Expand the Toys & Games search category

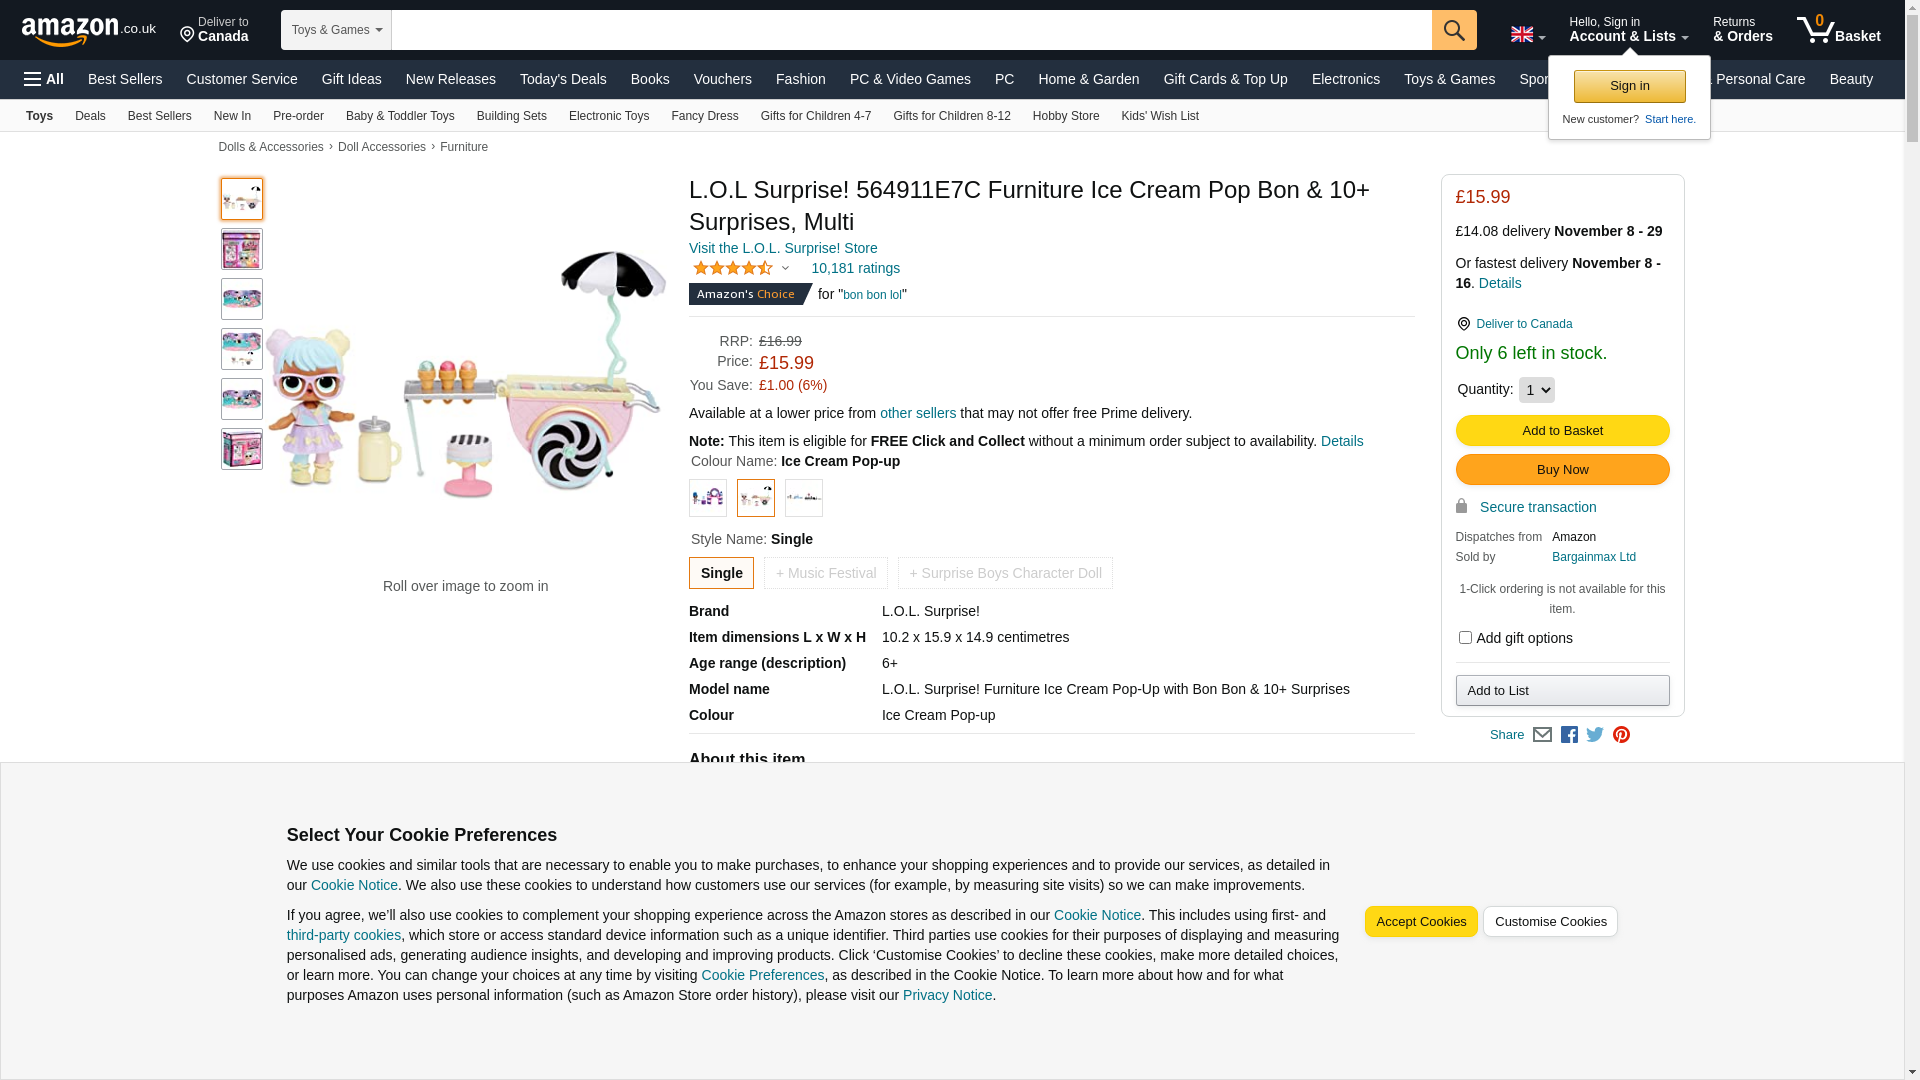click(x=336, y=30)
